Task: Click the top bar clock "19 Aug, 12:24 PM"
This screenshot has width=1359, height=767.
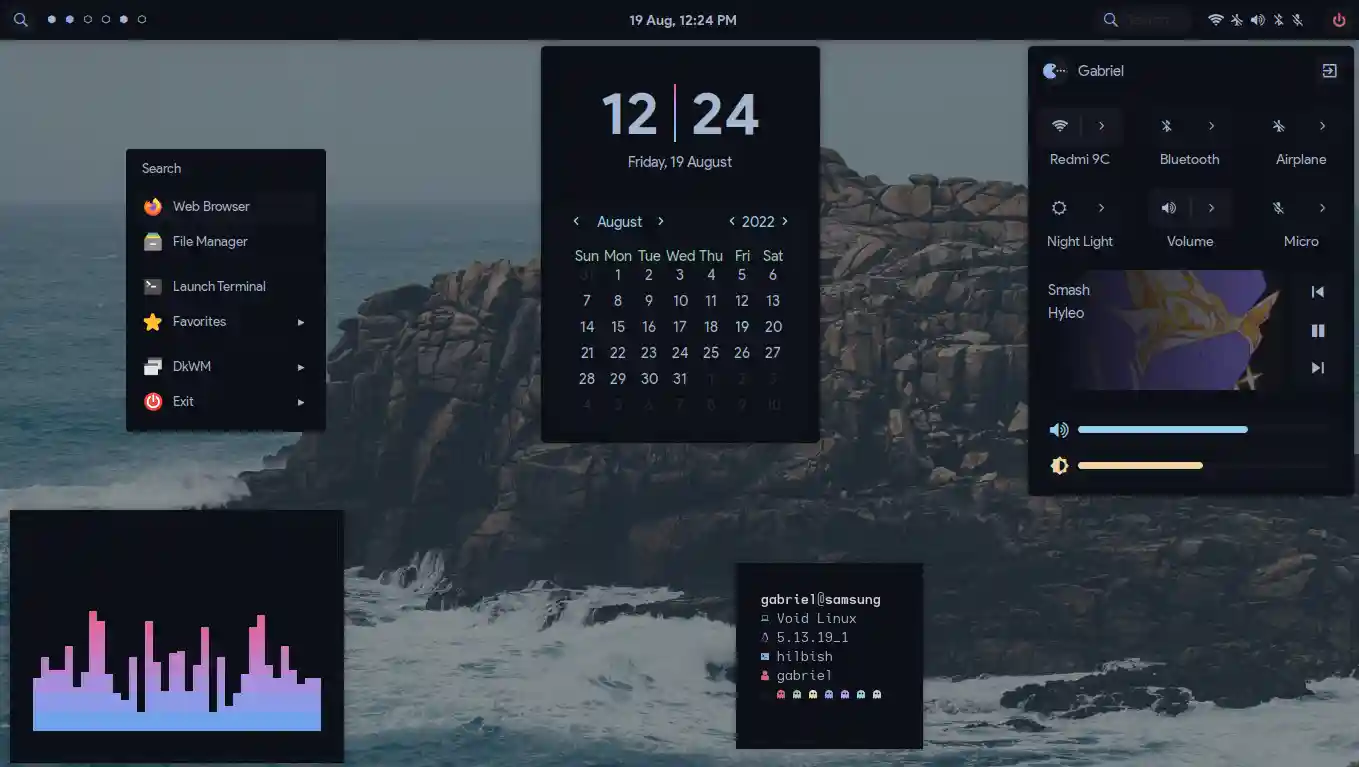Action: click(x=683, y=20)
